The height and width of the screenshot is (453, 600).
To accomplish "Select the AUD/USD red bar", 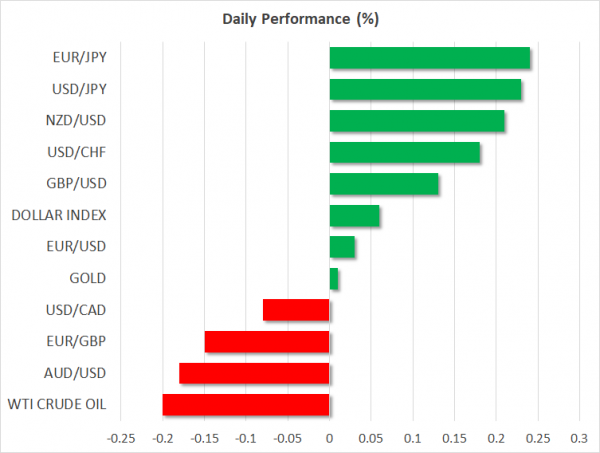I will (x=254, y=373).
